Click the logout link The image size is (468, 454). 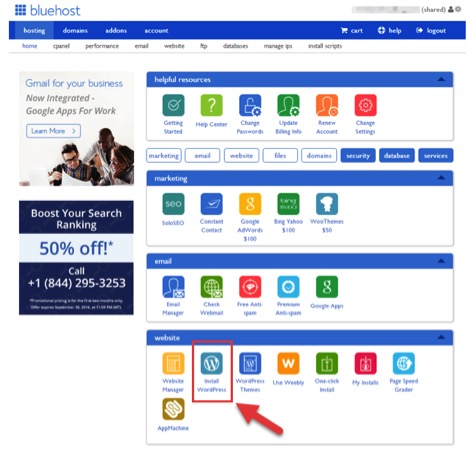coord(431,30)
